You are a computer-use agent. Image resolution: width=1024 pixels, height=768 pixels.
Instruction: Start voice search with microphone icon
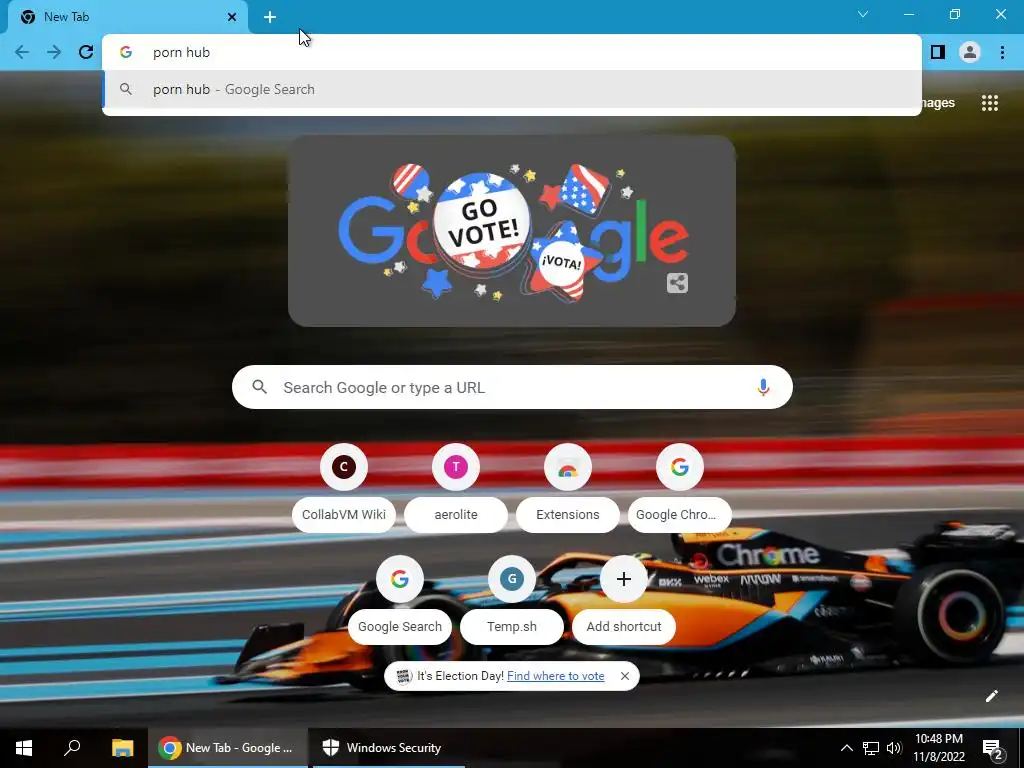pyautogui.click(x=763, y=387)
